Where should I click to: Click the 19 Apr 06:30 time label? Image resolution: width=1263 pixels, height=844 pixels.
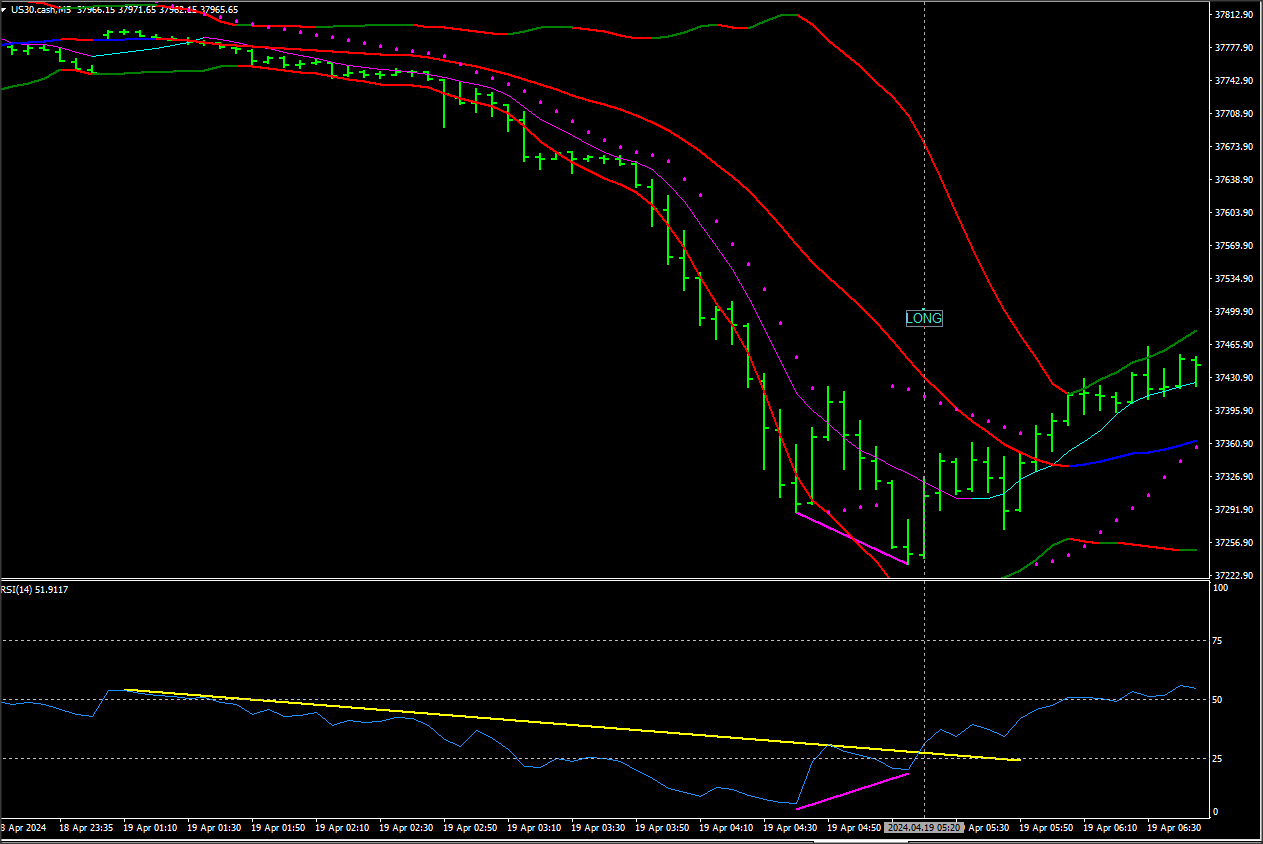point(1174,828)
